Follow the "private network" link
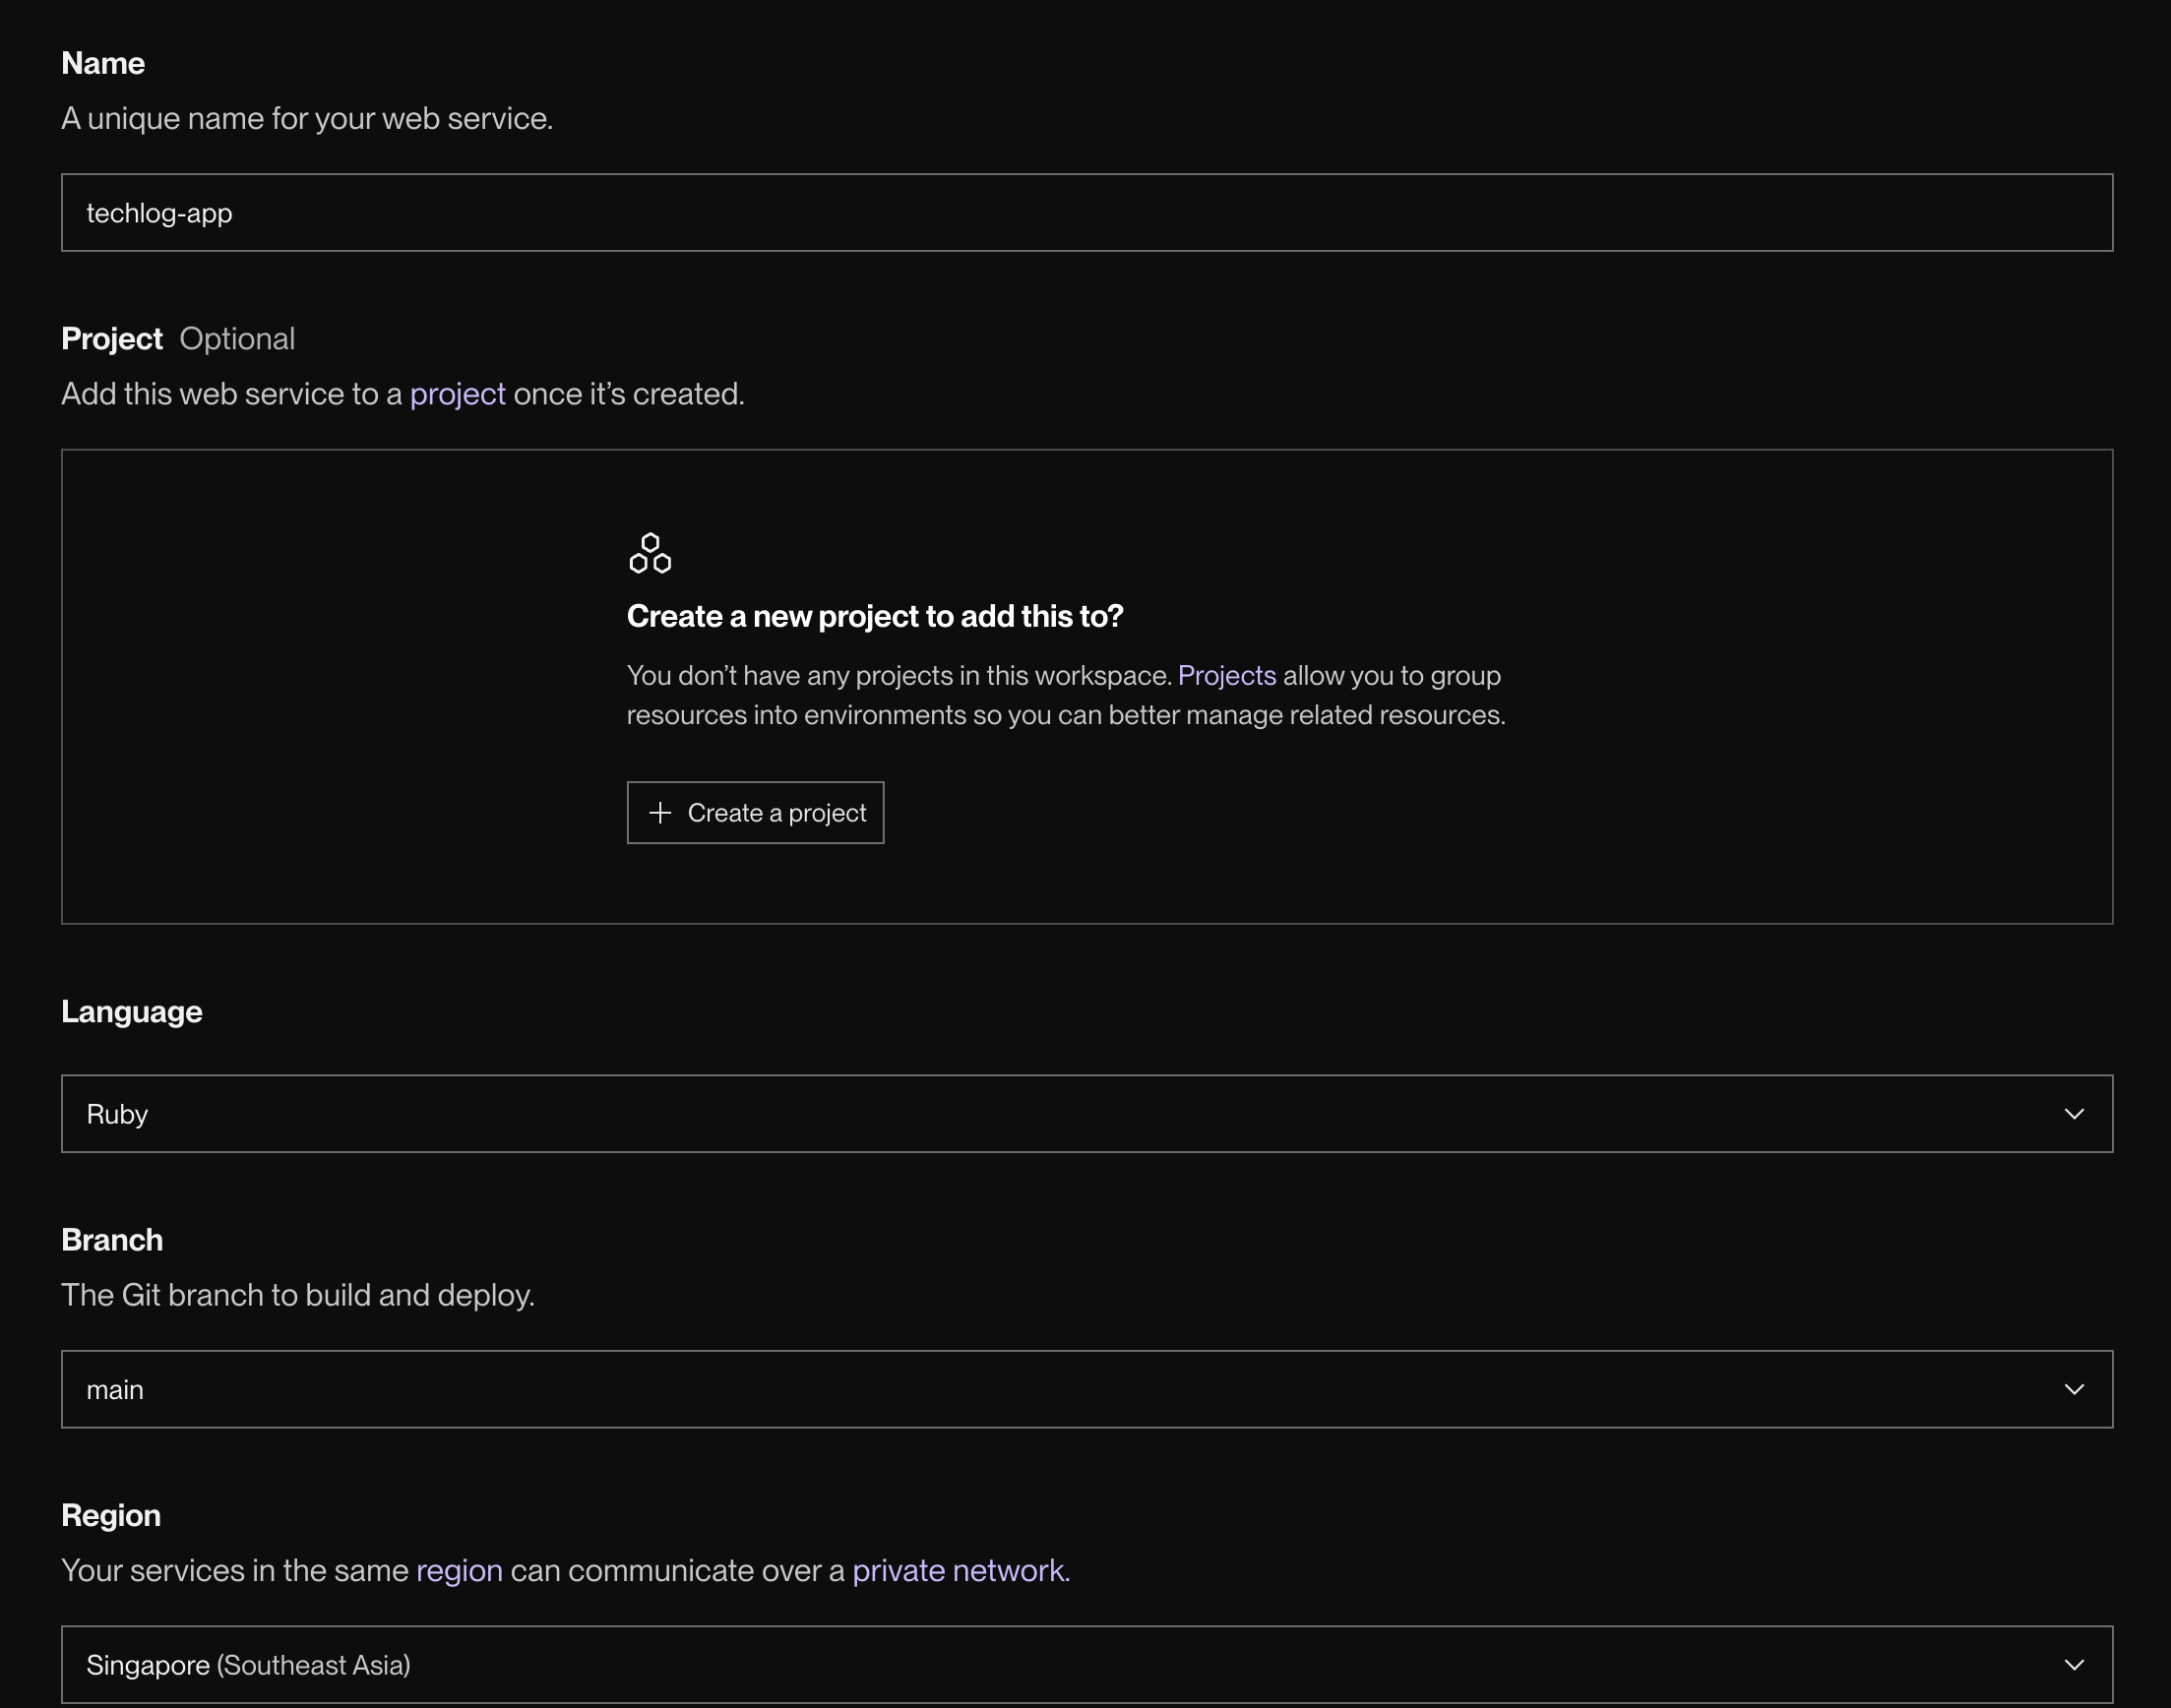This screenshot has width=2171, height=1708. click(960, 1571)
